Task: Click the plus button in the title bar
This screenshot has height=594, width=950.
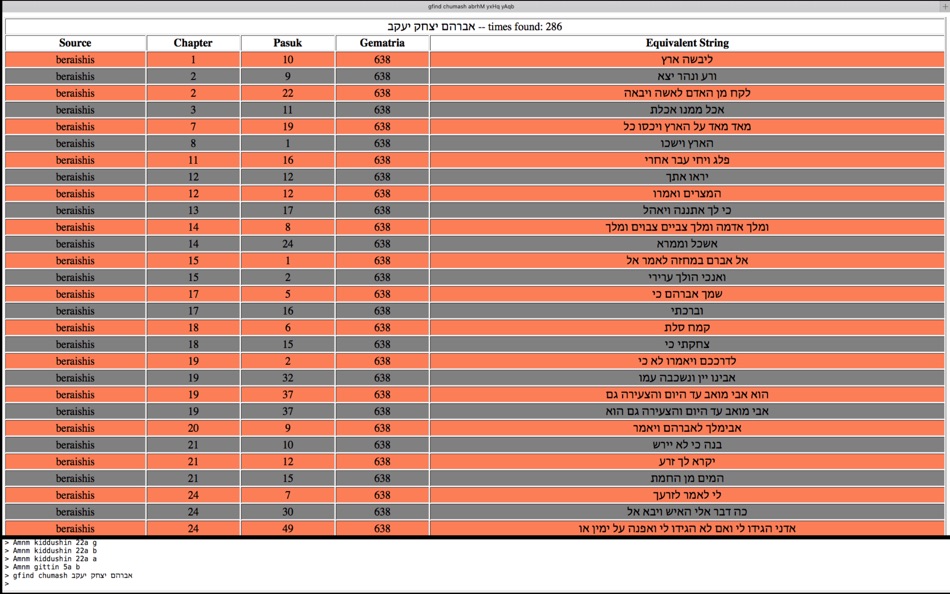Action: point(945,6)
